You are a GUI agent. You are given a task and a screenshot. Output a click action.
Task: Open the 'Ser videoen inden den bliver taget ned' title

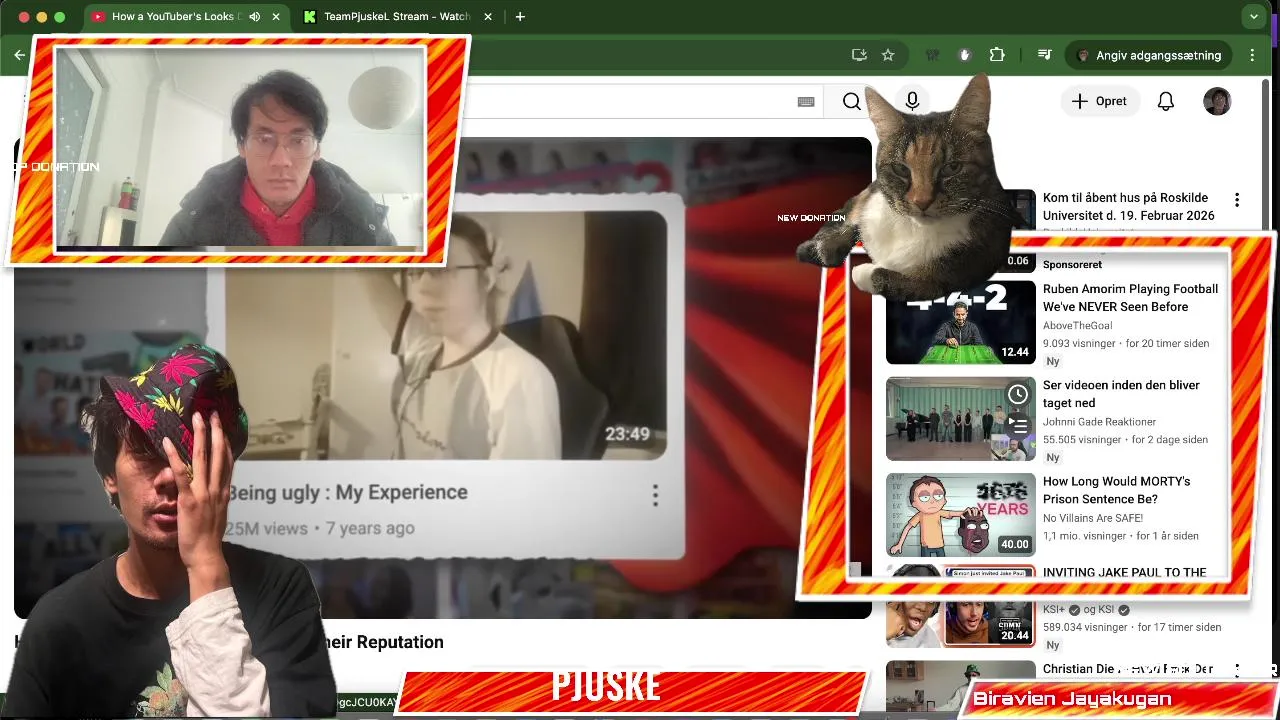(1121, 394)
